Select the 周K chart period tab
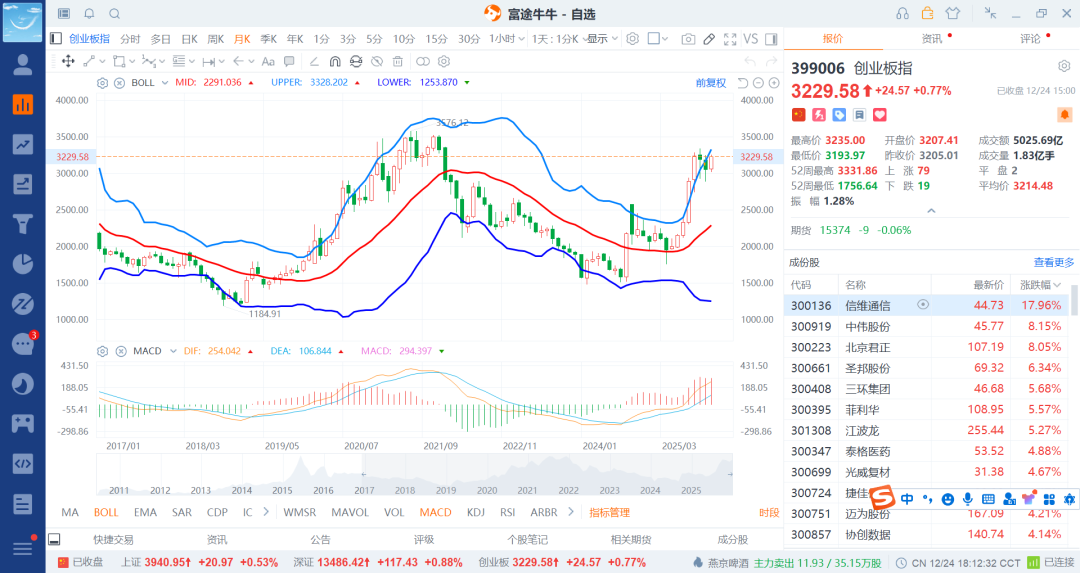Screen dimensions: 1080x573 point(215,39)
